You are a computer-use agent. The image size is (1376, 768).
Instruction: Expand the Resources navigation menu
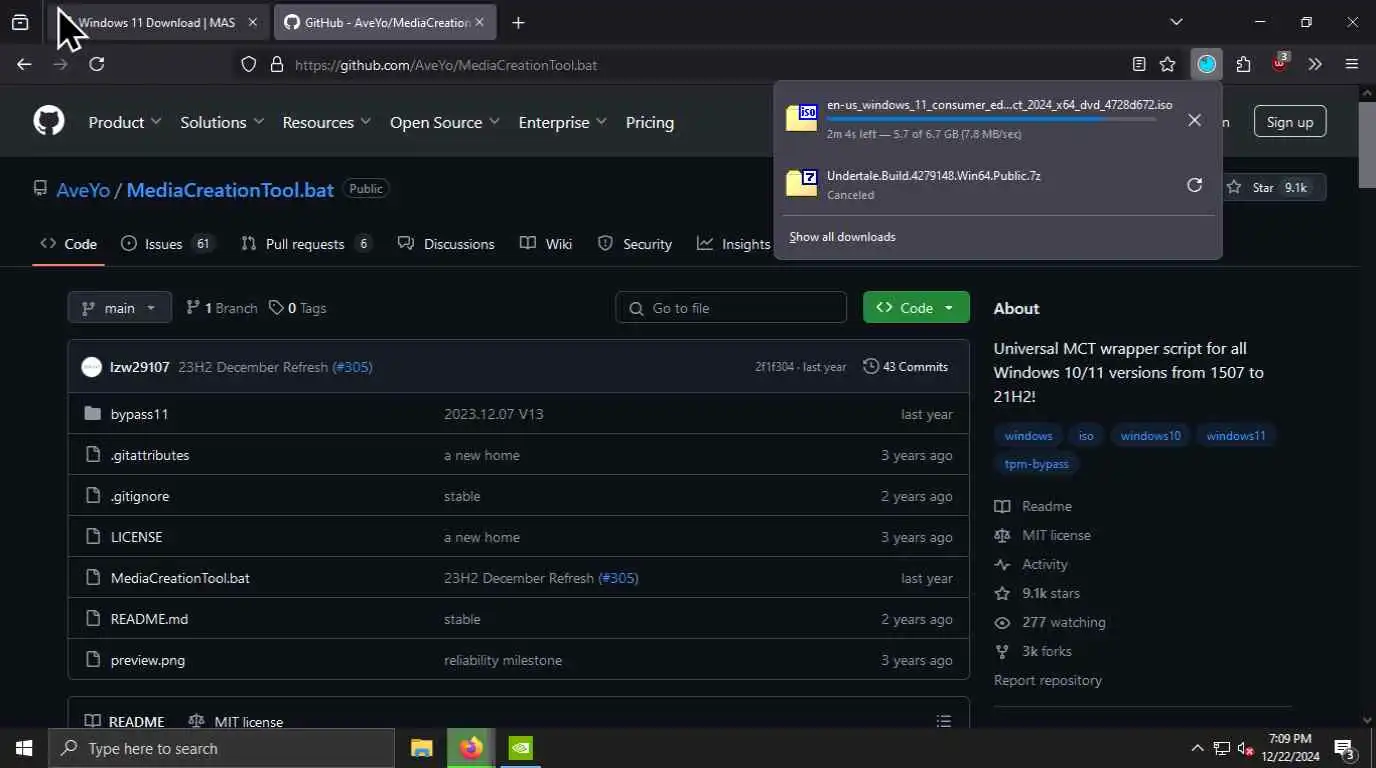click(327, 122)
